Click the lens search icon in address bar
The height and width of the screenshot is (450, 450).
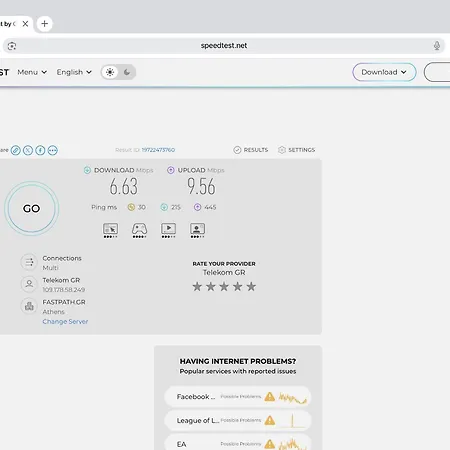pos(12,46)
